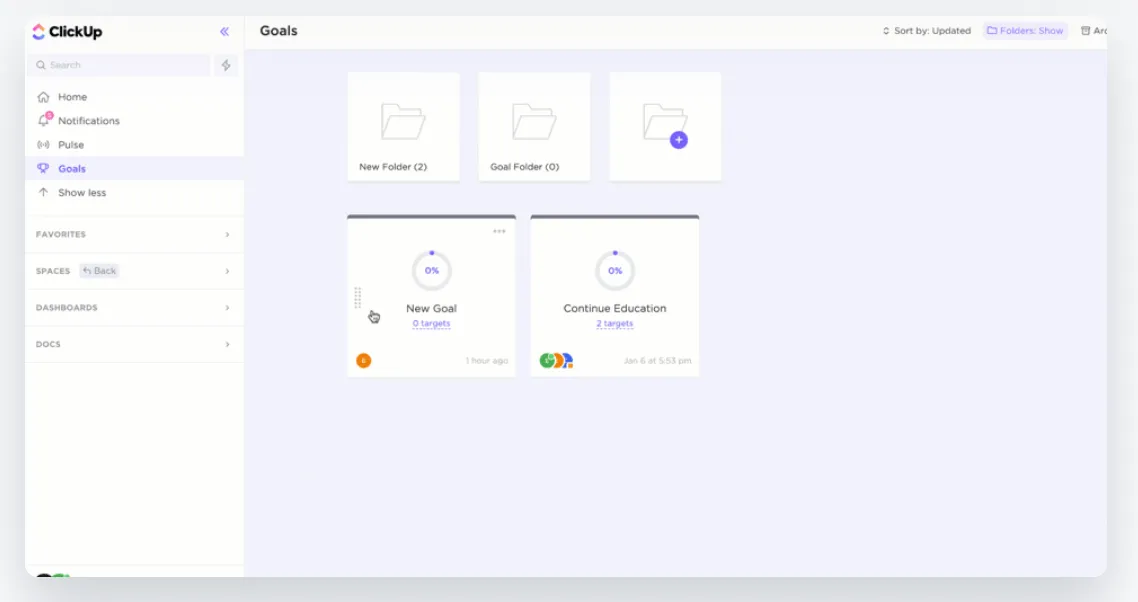This screenshot has height=602, width=1138.
Task: Add a new goal folder with plus
Action: coord(679,140)
